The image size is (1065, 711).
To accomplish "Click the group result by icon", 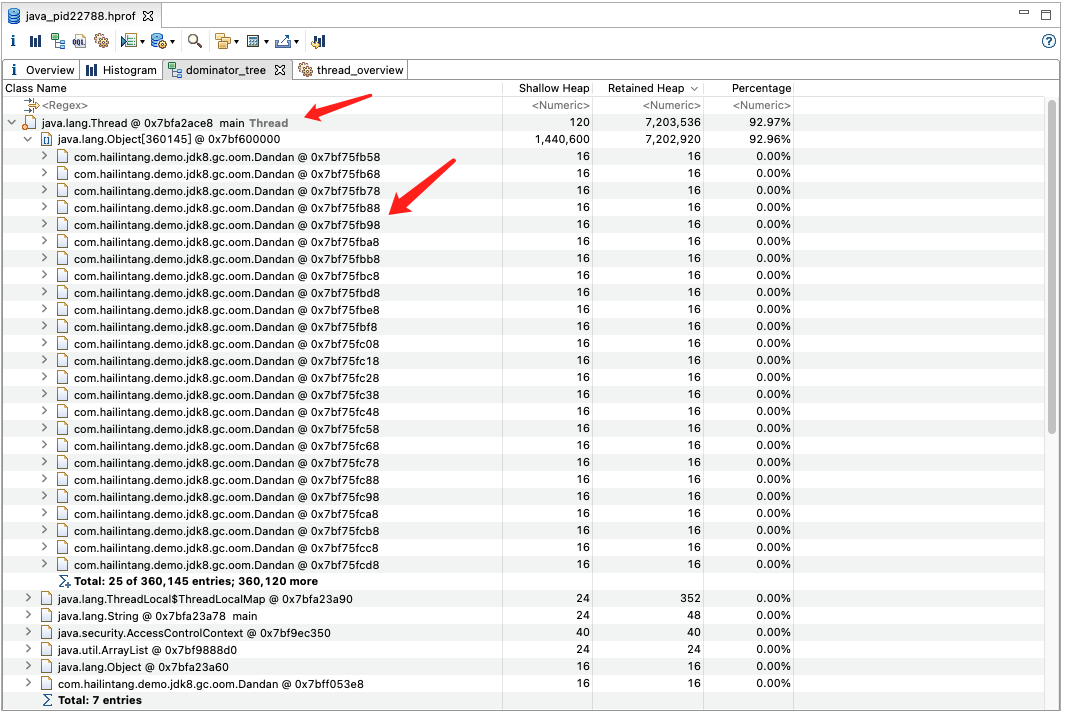I will point(222,41).
